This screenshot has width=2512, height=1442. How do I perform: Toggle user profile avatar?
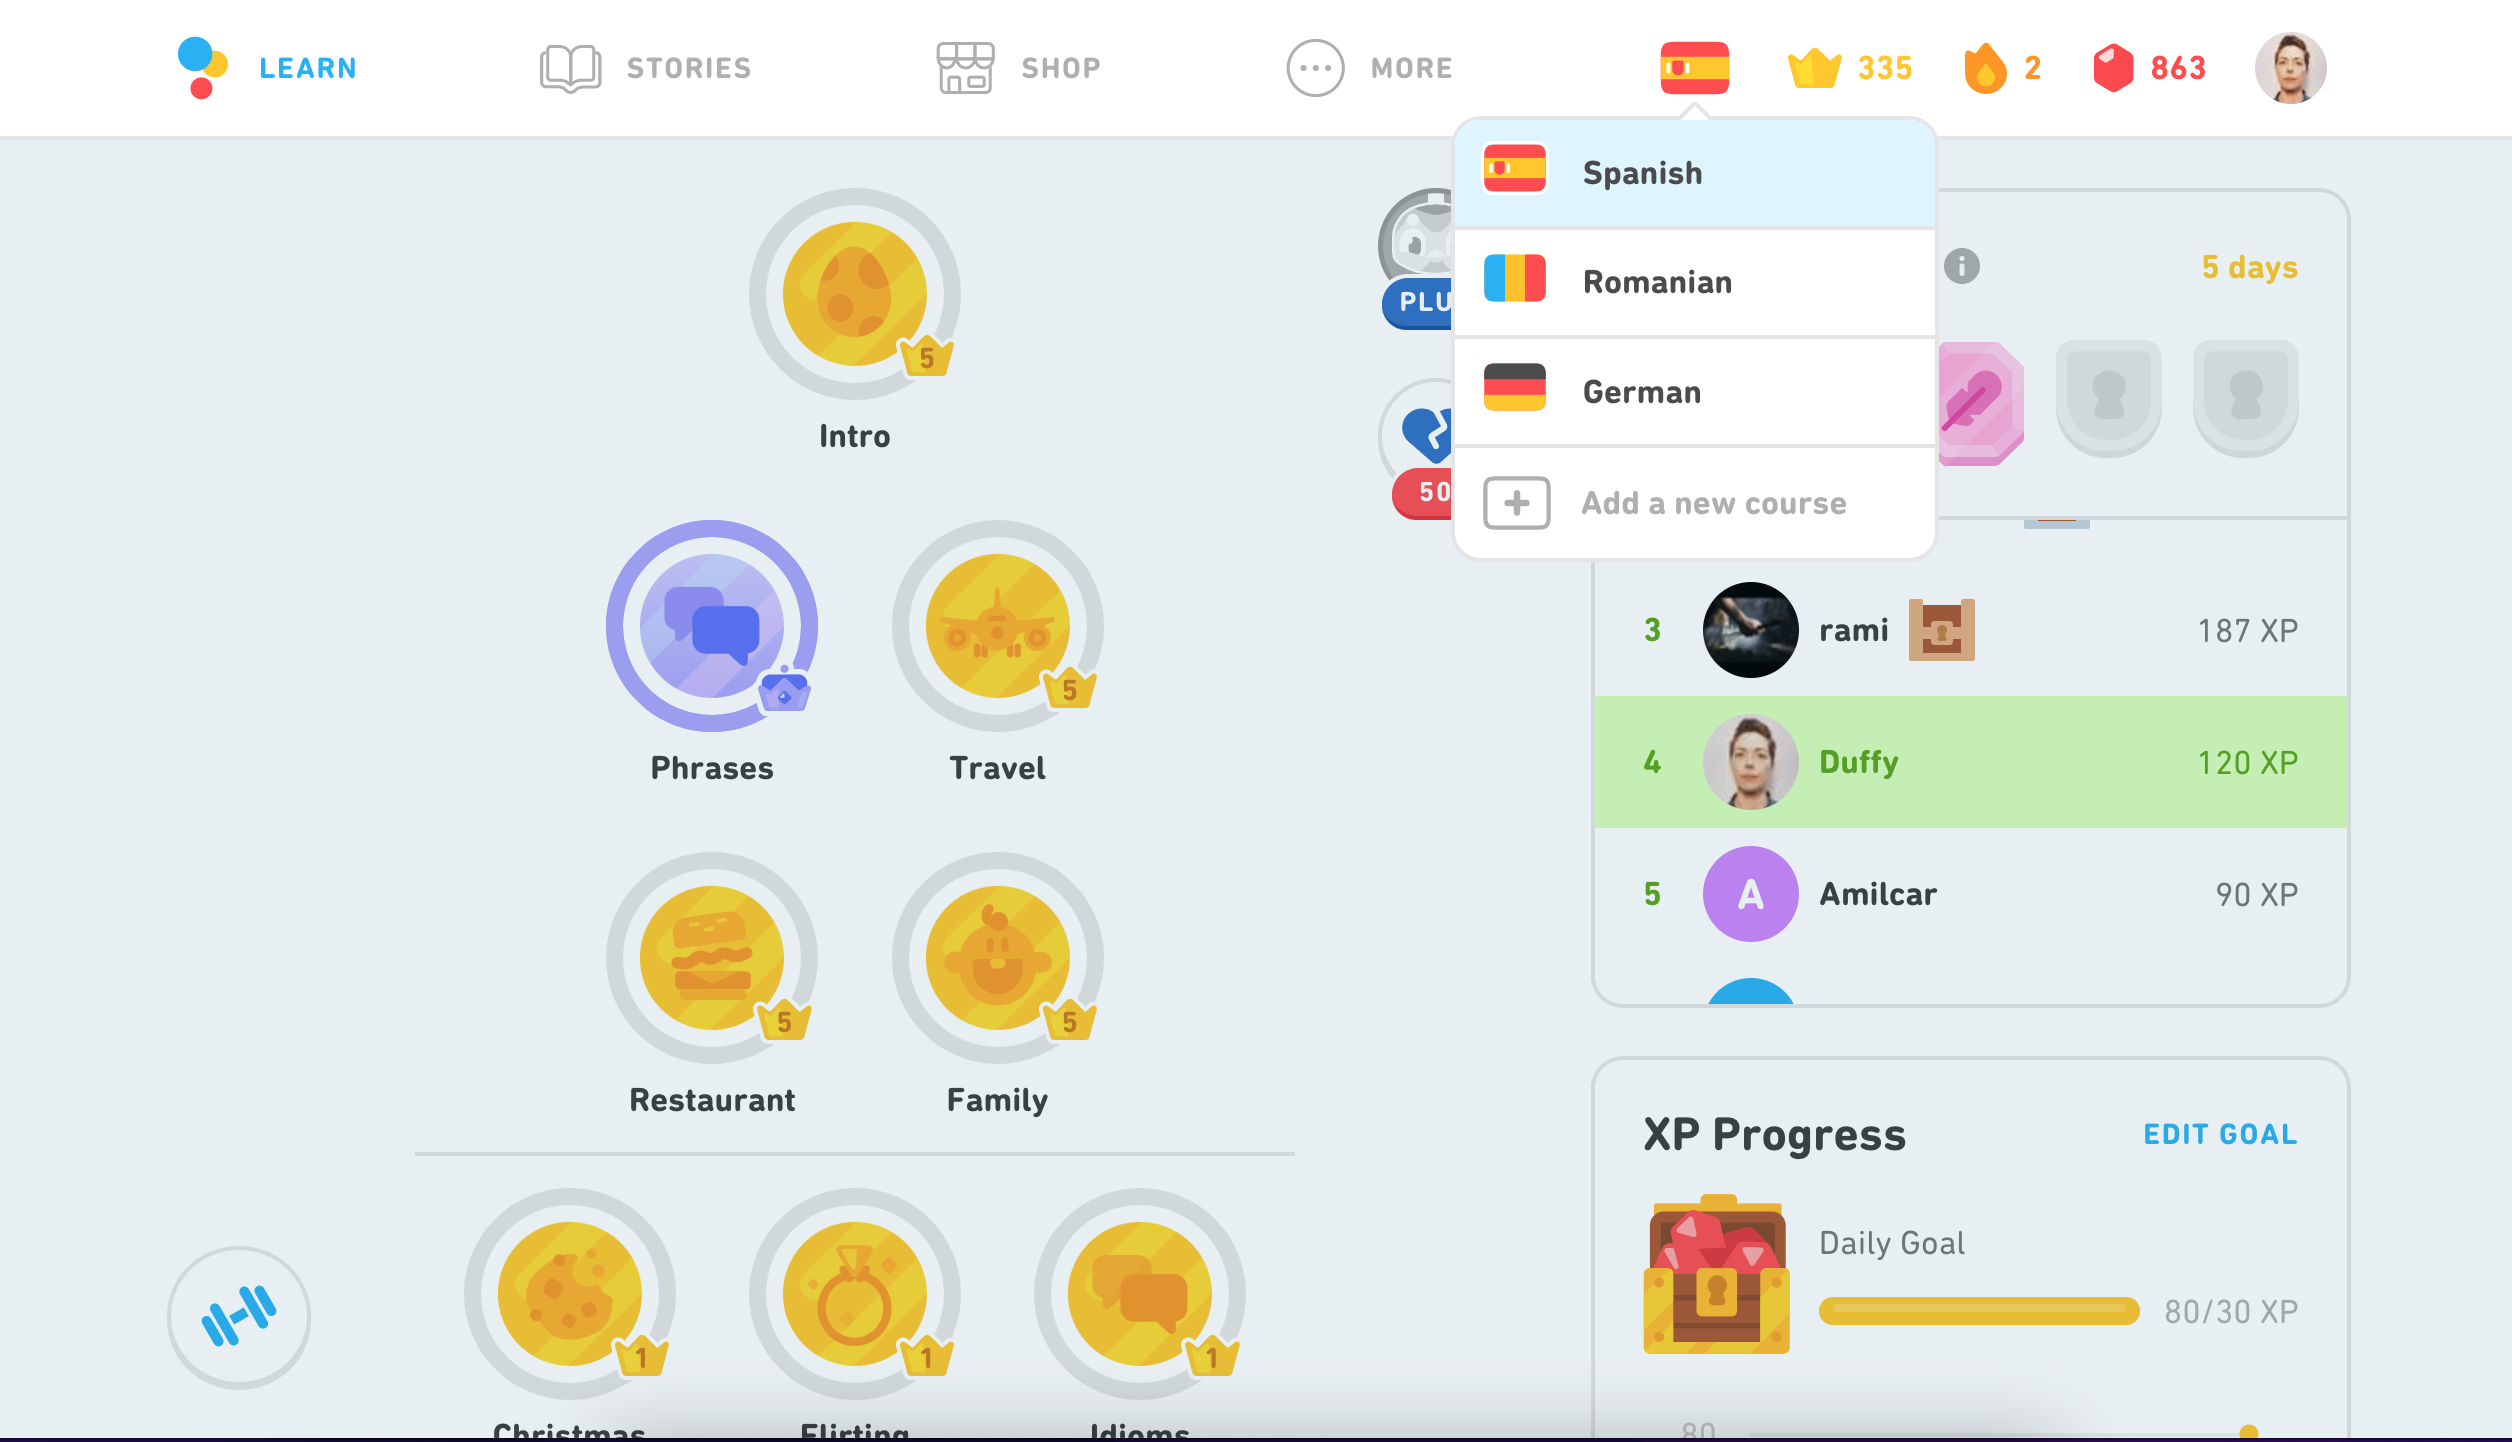(x=2288, y=67)
